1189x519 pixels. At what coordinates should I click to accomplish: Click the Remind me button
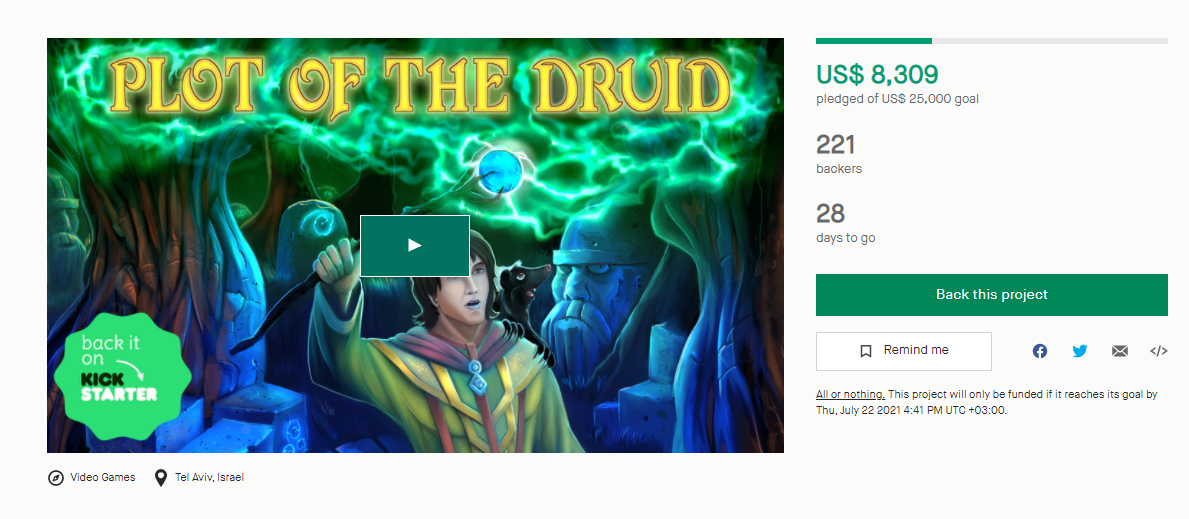903,351
